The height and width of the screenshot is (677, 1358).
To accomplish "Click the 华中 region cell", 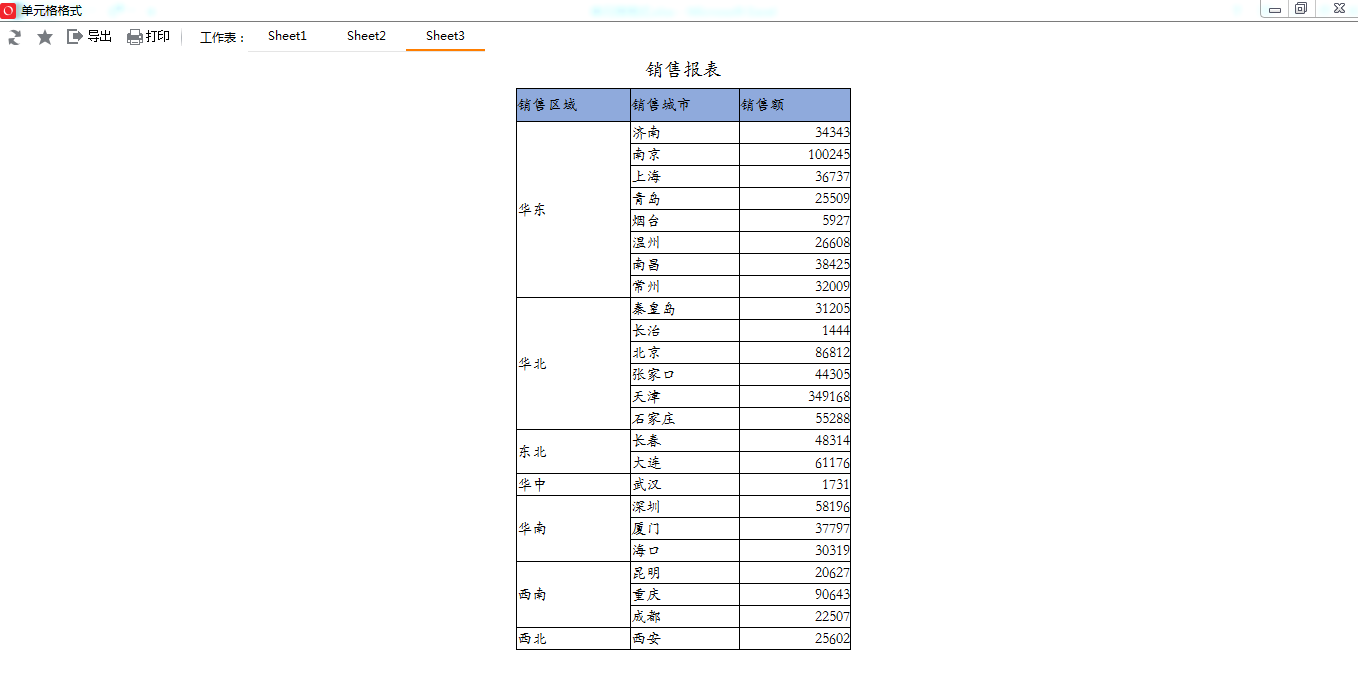I will tap(573, 485).
